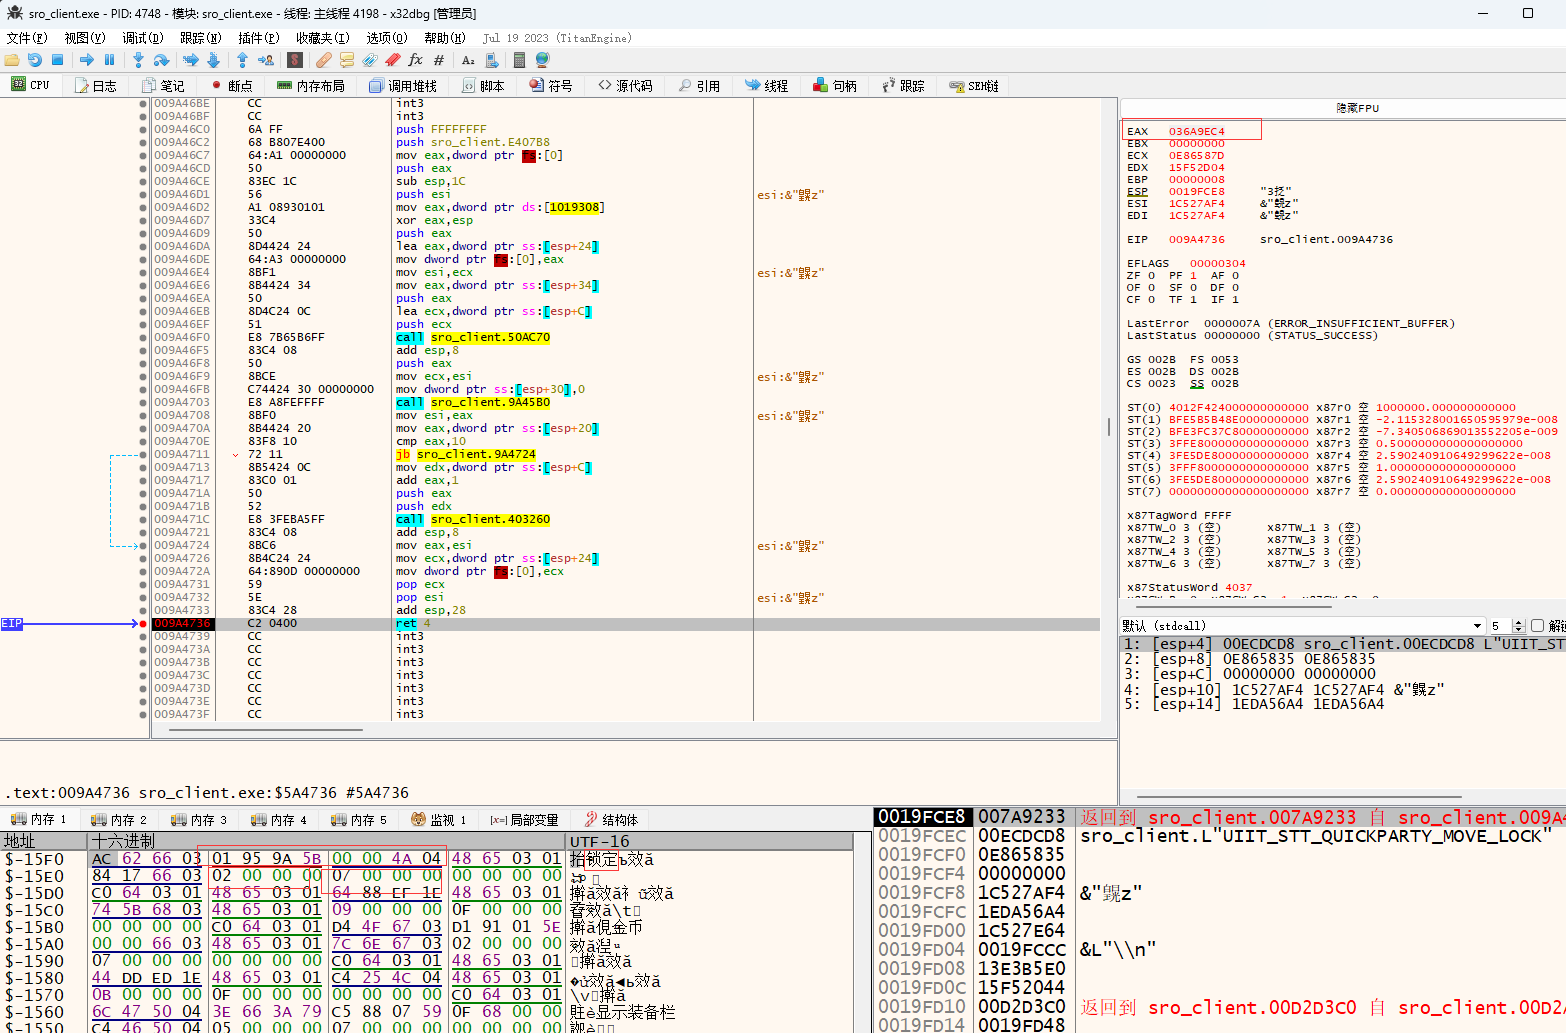This screenshot has height=1033, width=1566.
Task: Stop debugging with the square icon
Action: [57, 60]
